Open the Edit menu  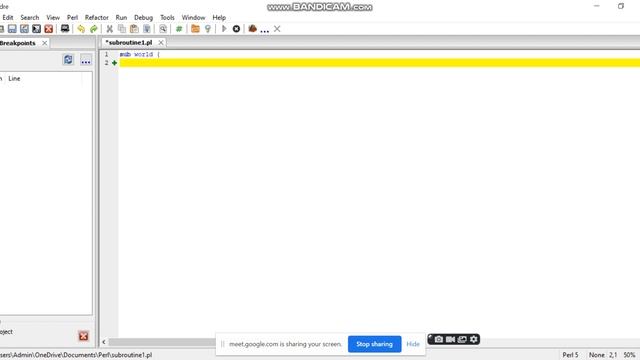[8, 18]
